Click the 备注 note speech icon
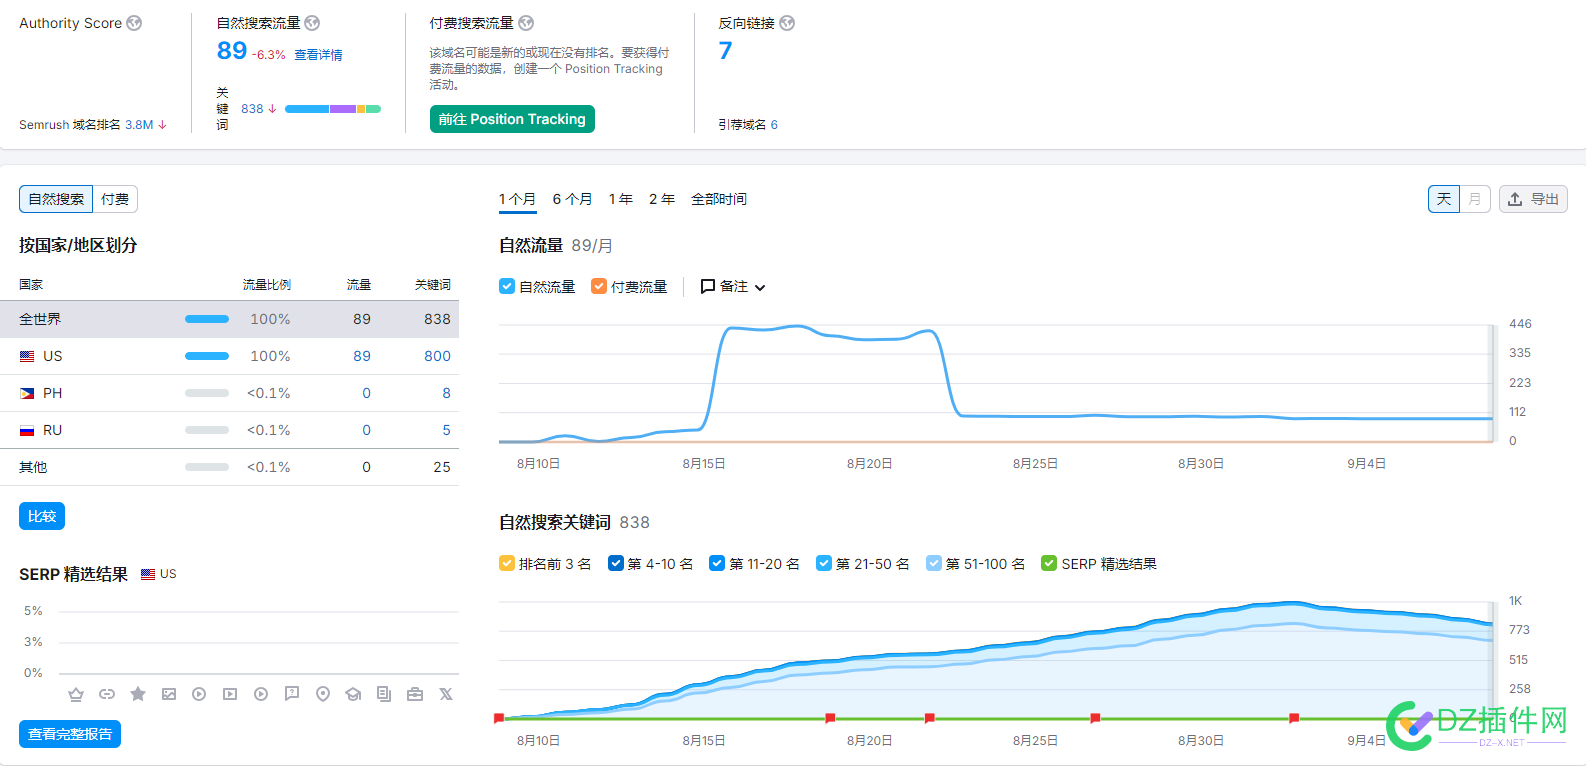 pyautogui.click(x=708, y=287)
